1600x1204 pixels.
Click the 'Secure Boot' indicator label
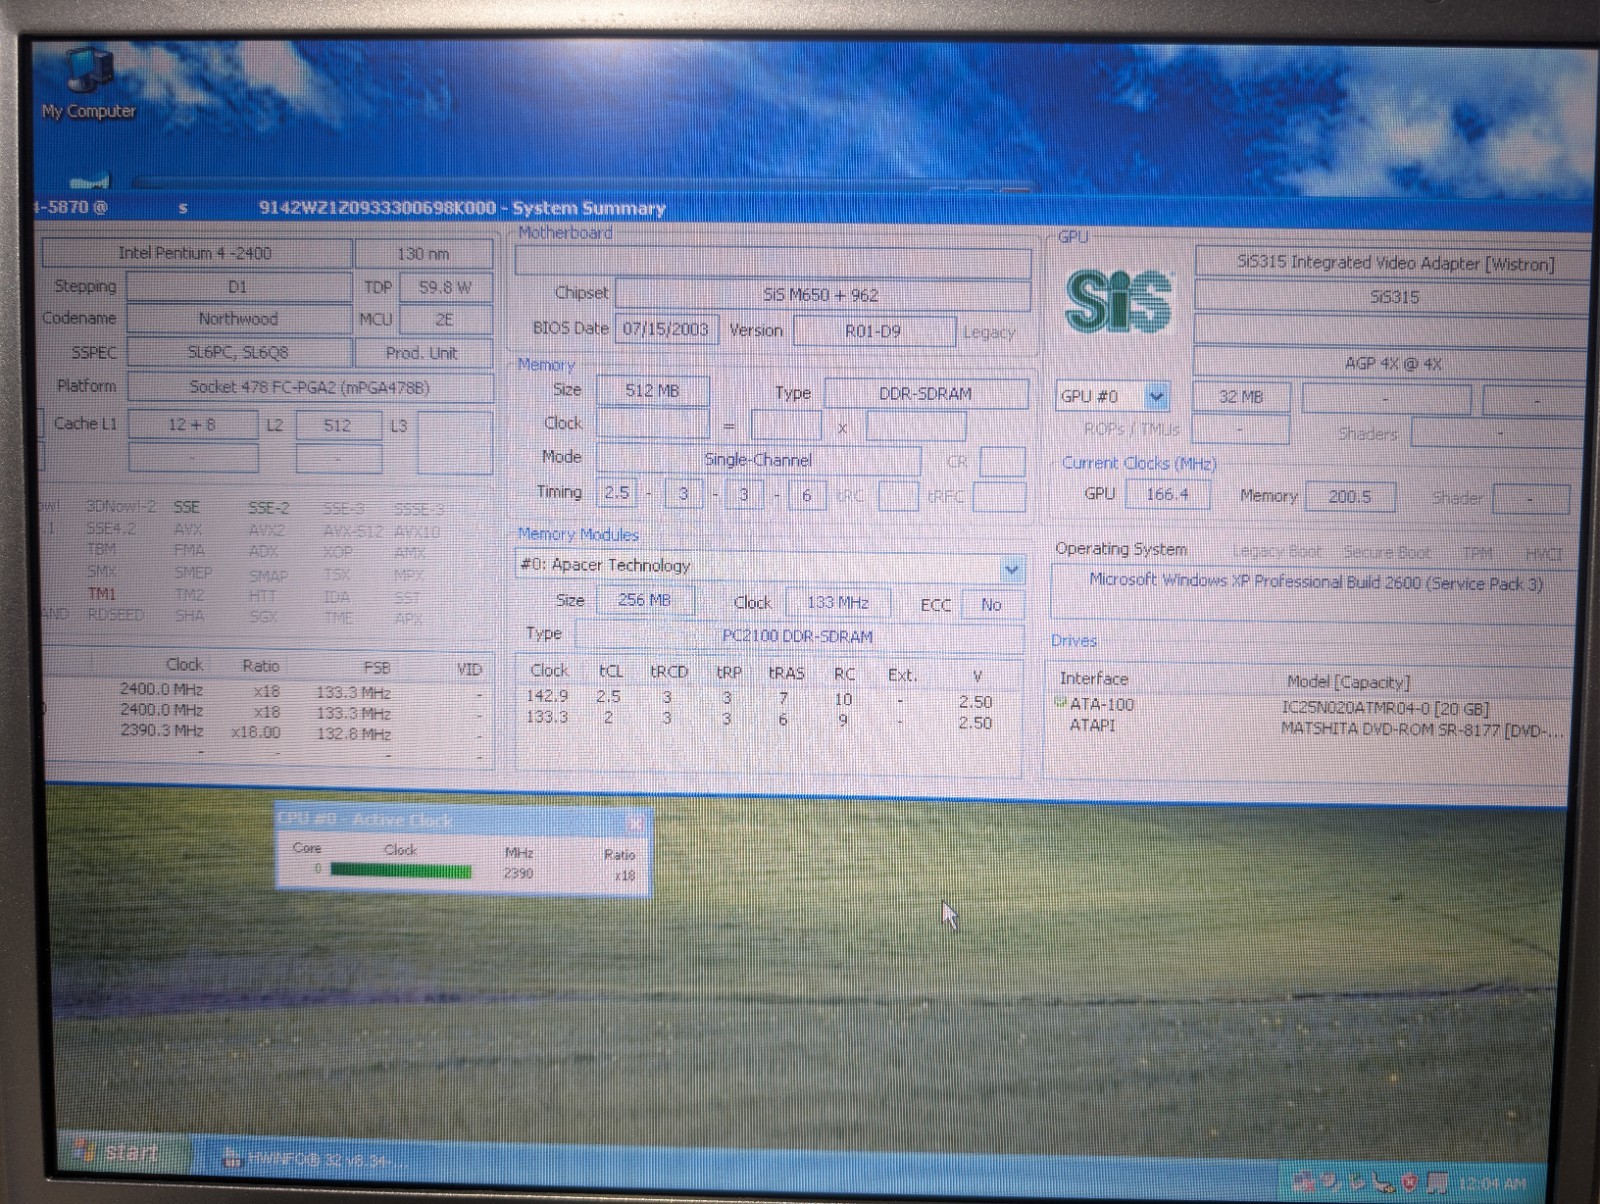point(1387,552)
